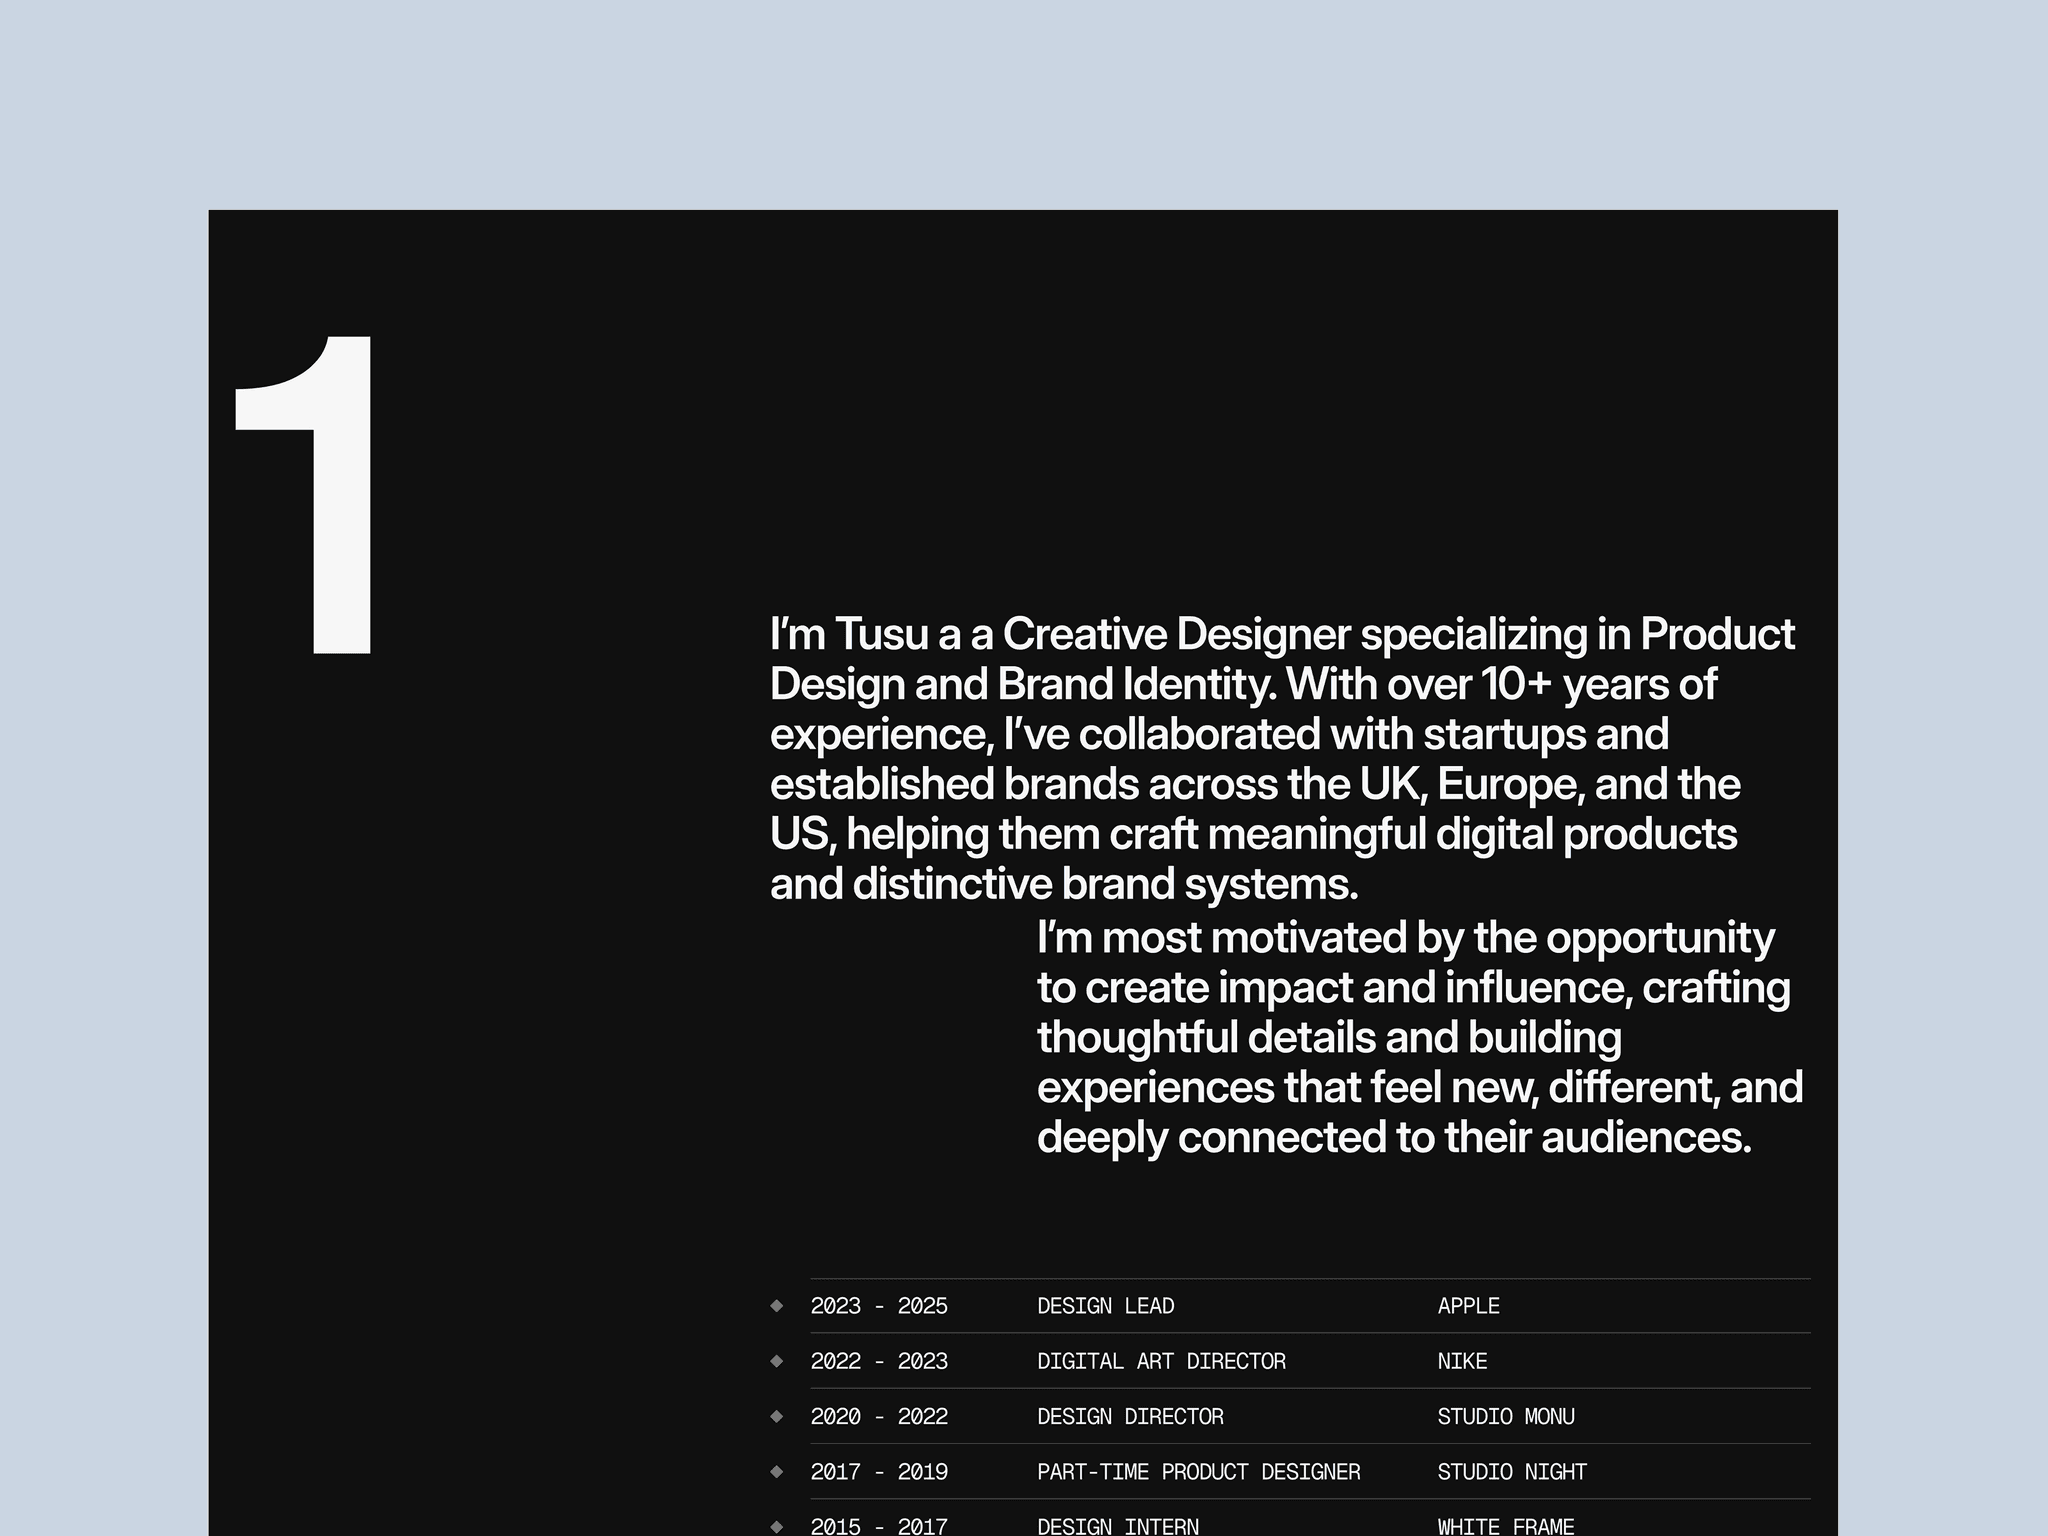2048x1536 pixels.
Task: Click the WHITE FRAME company name
Action: [x=1505, y=1526]
